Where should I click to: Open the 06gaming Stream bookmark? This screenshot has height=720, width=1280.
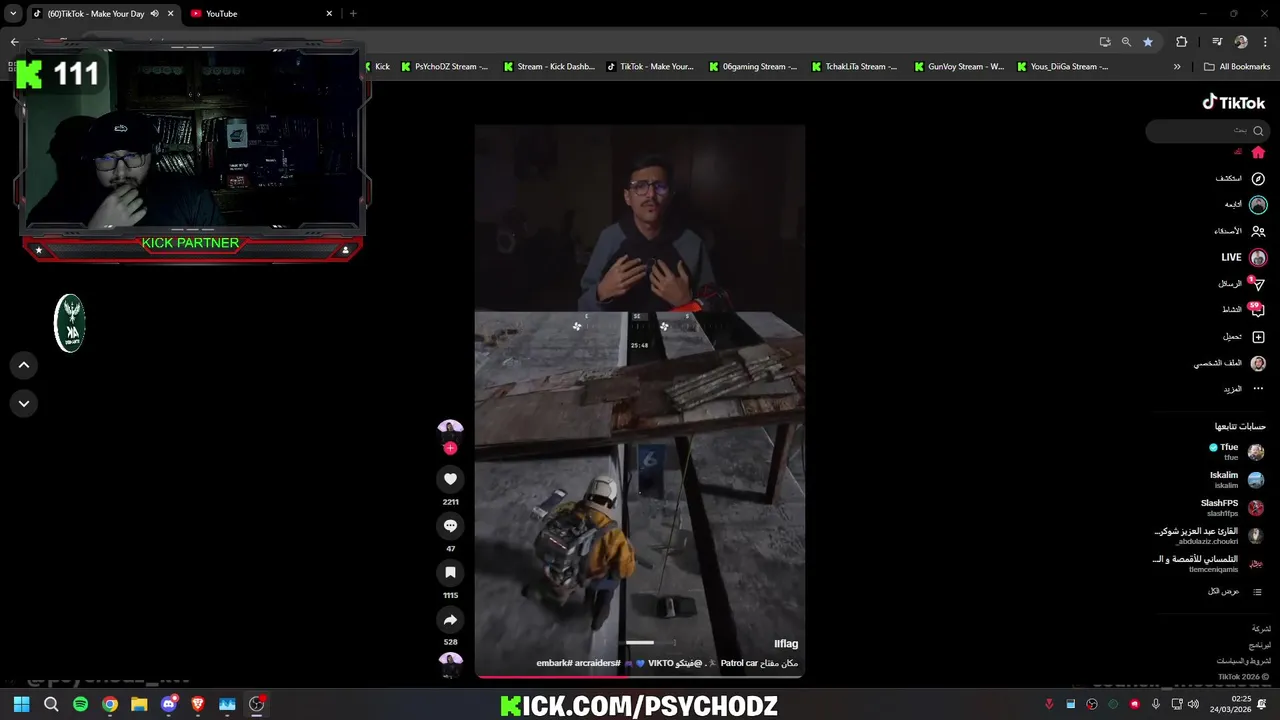pyautogui.click(x=753, y=66)
